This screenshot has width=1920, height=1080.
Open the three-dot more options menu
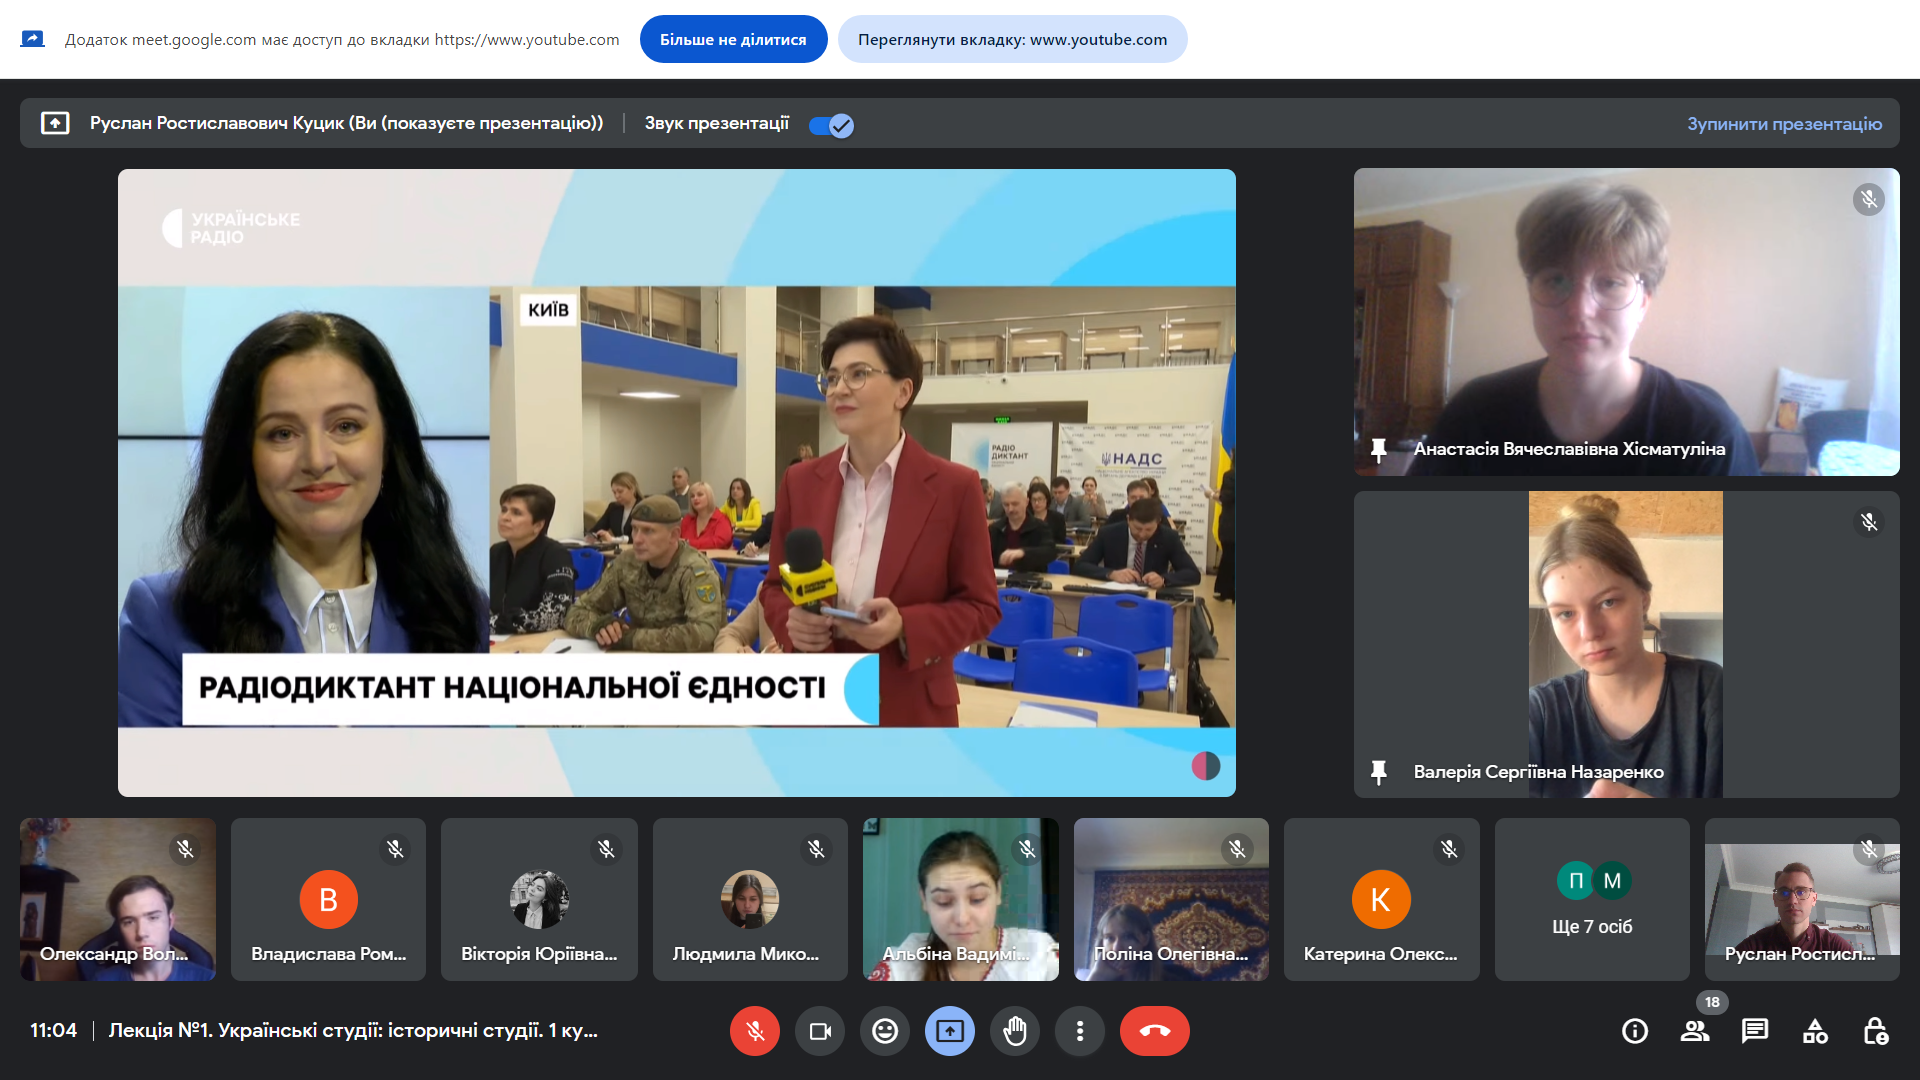tap(1080, 1031)
